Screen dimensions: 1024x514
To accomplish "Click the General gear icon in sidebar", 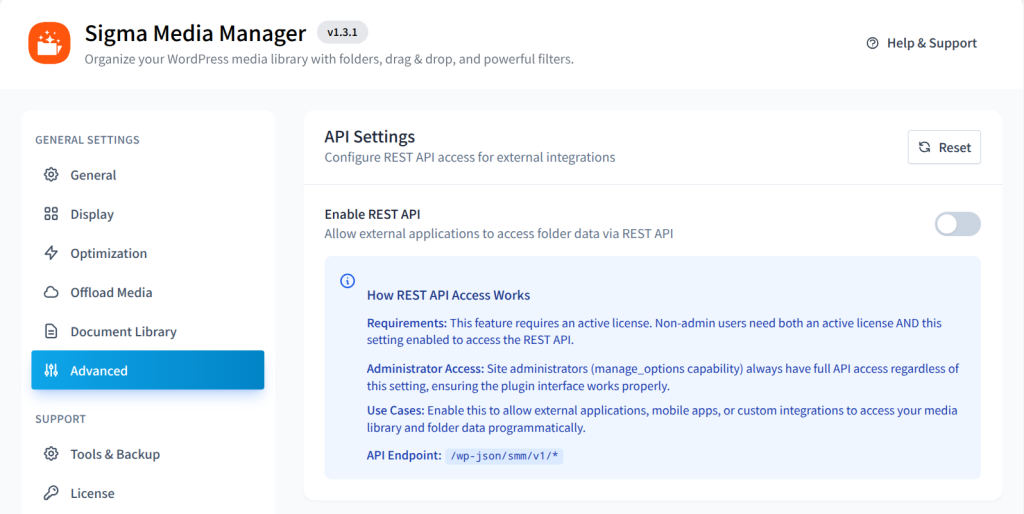I will [51, 174].
